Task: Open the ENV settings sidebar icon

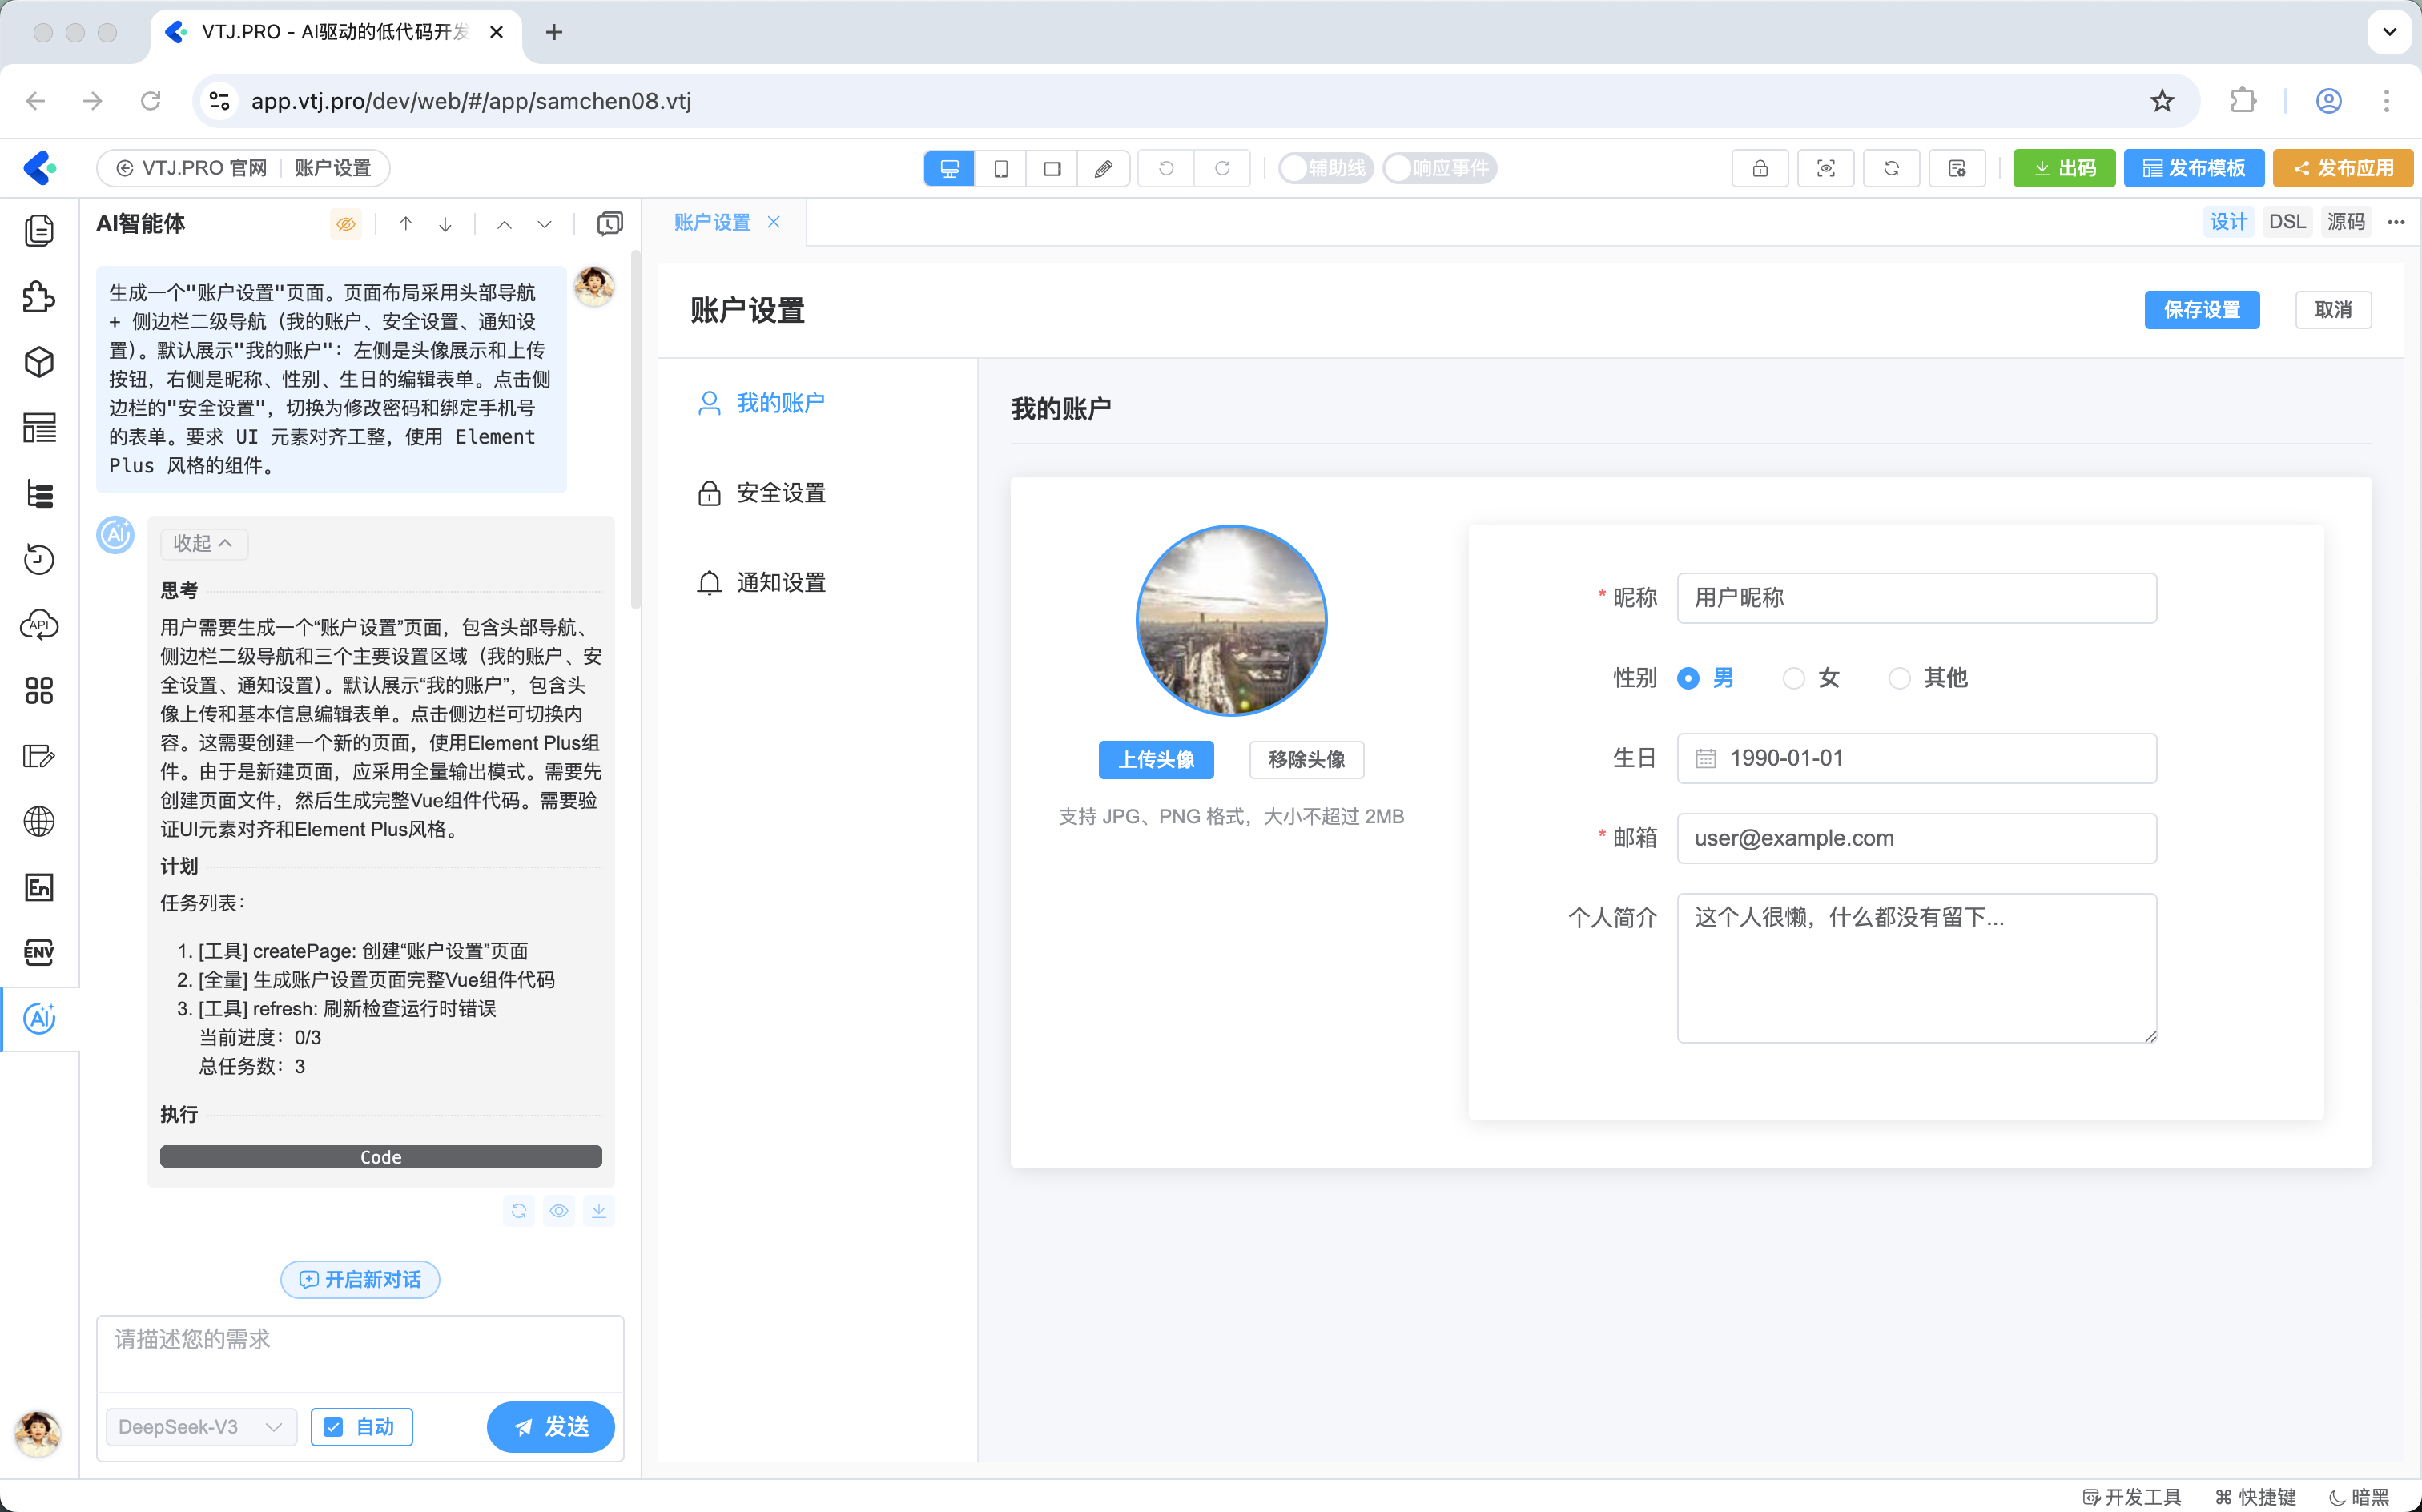Action: 39,952
